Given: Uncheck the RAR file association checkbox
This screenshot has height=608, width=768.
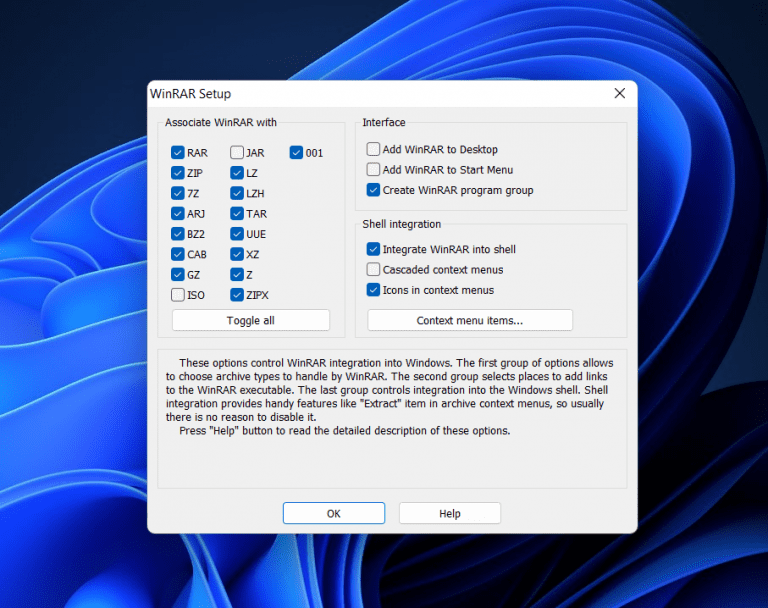Looking at the screenshot, I should [x=178, y=153].
